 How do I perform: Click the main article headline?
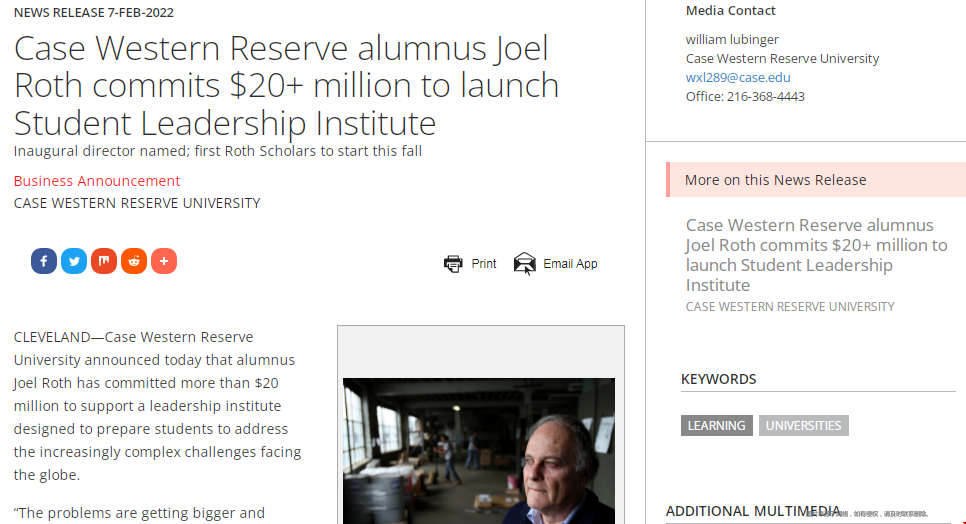[x=286, y=86]
